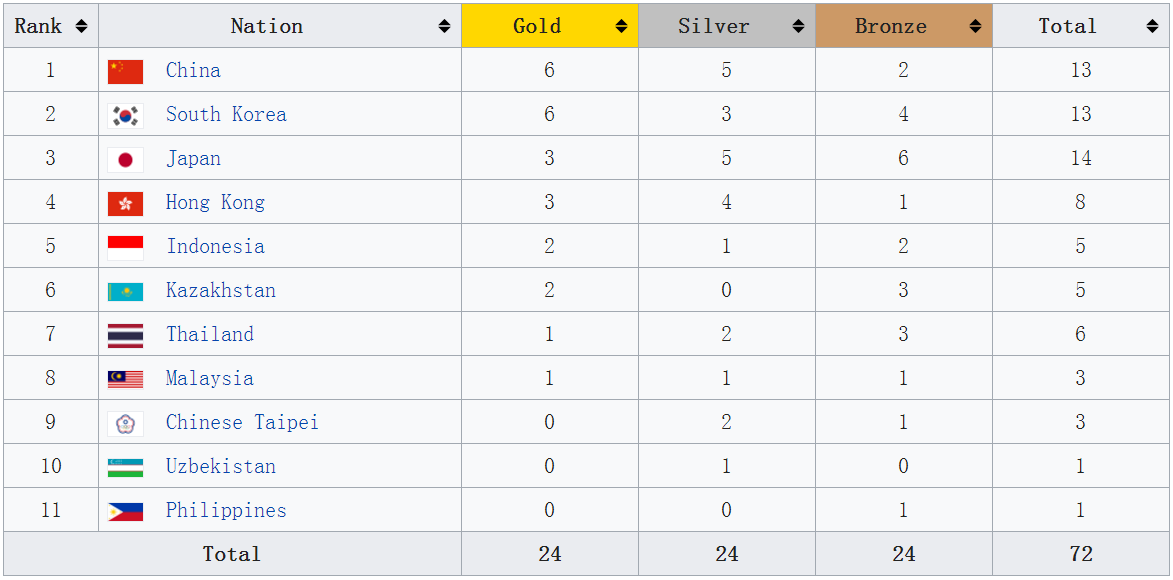This screenshot has height=580, width=1173.
Task: Click the grand total cell 72
Action: click(x=1080, y=554)
